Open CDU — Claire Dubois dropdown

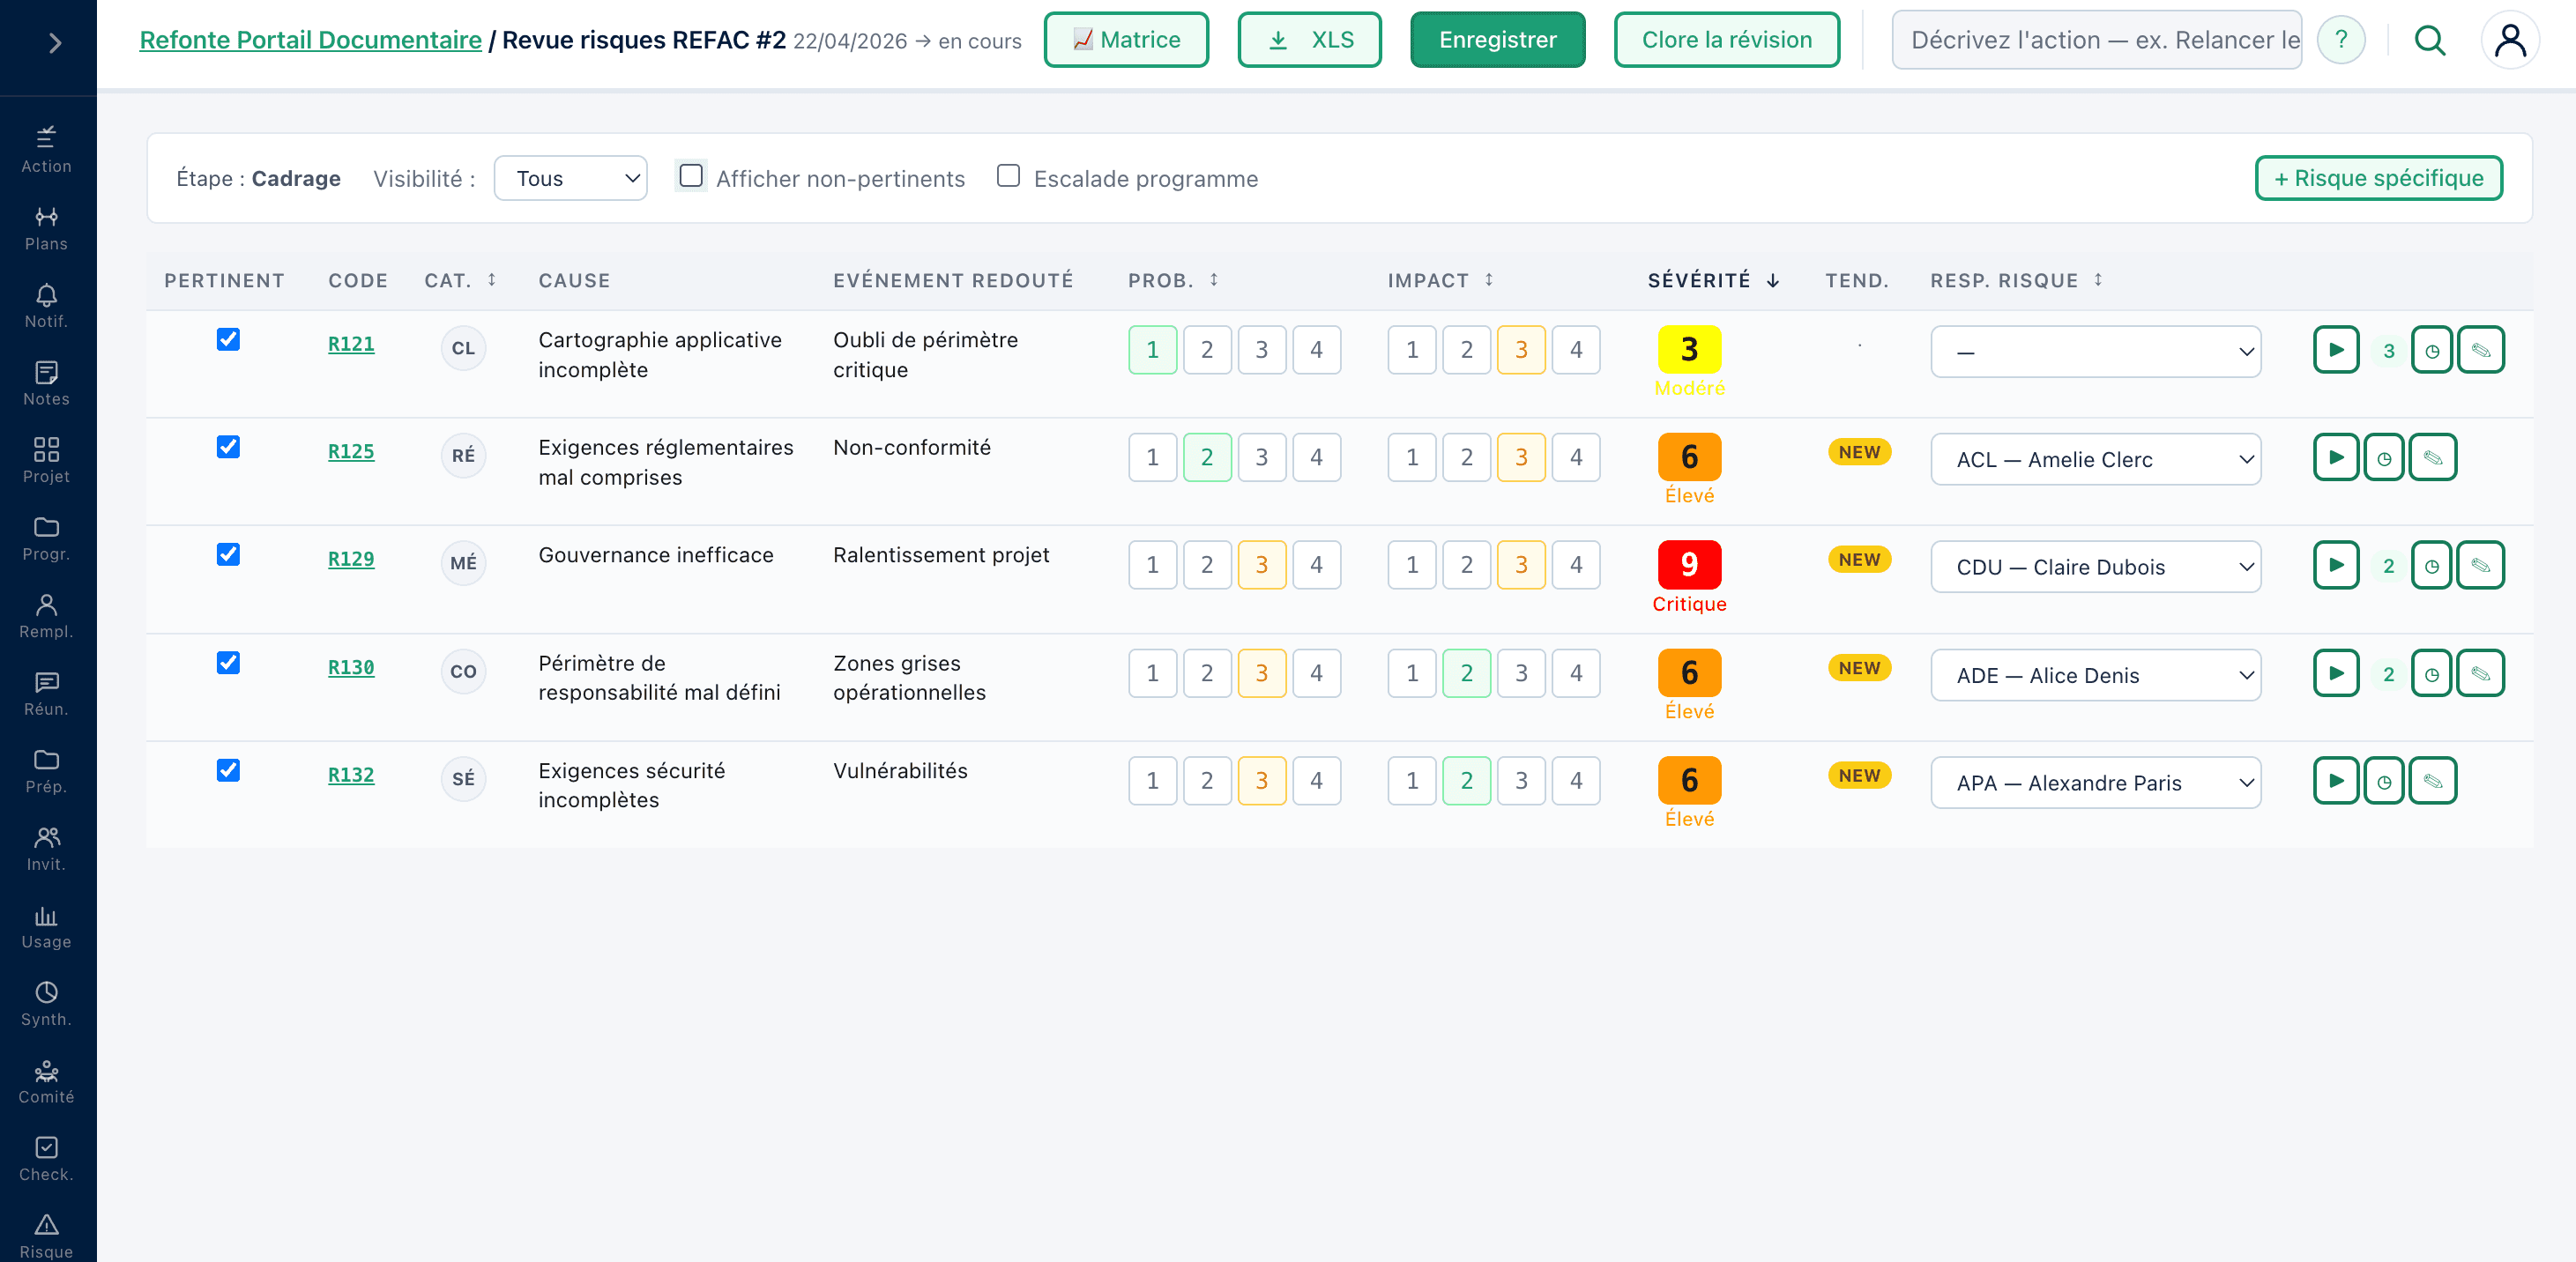2095,567
